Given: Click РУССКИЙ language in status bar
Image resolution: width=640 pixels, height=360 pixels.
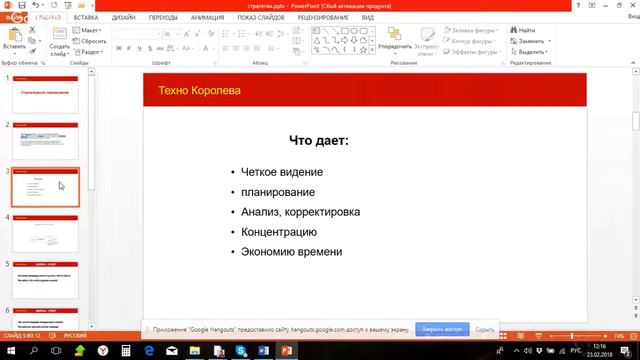Looking at the screenshot, I should point(75,336).
